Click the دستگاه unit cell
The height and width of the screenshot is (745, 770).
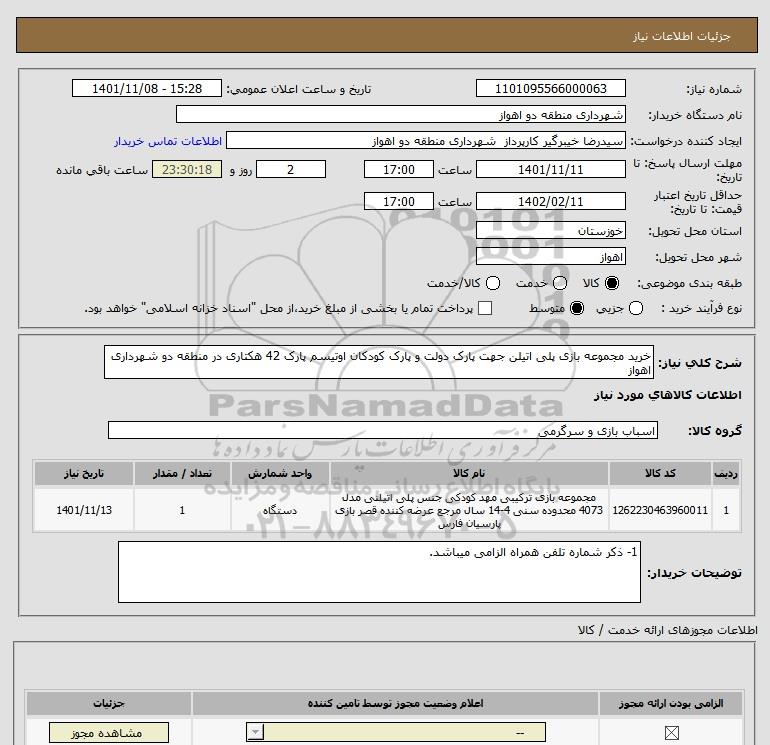tap(280, 510)
